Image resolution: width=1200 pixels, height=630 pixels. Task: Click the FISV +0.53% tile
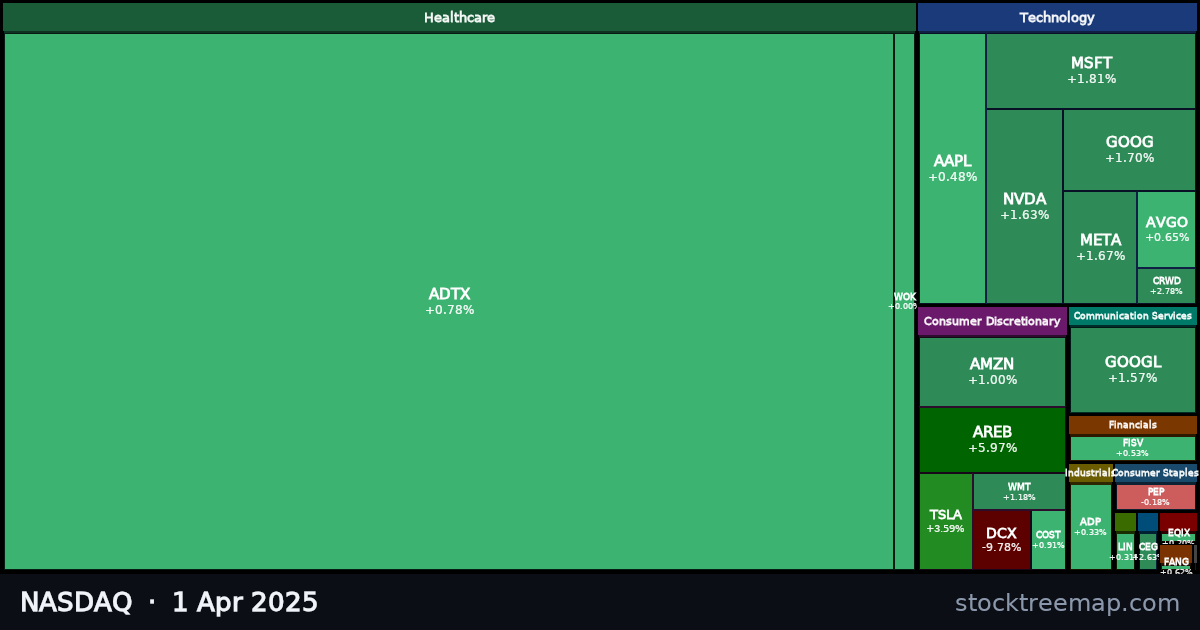(1132, 448)
